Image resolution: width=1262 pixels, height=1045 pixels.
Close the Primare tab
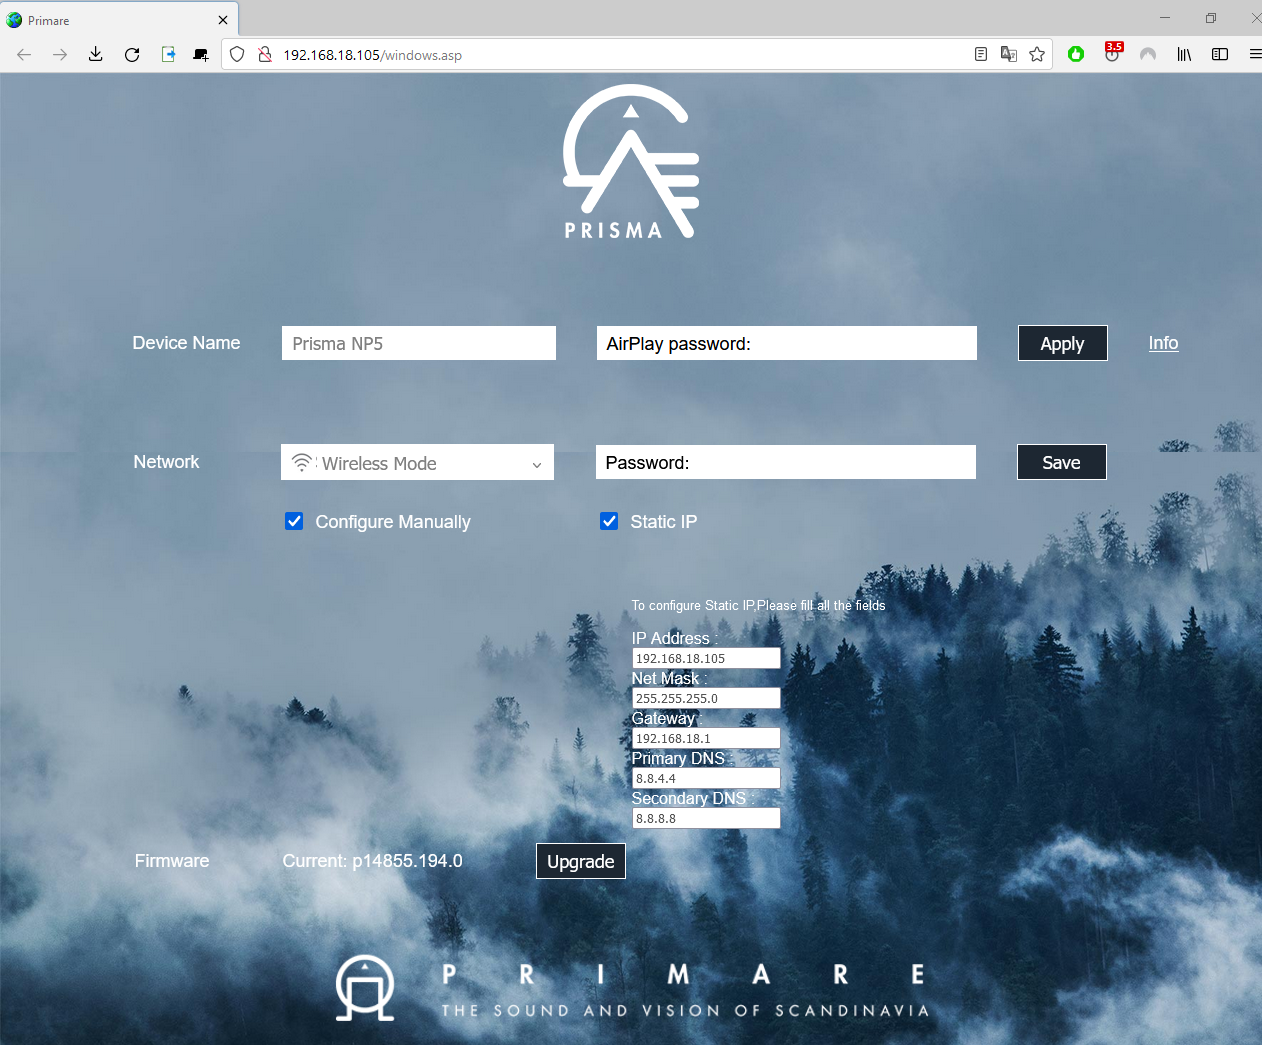point(223,20)
